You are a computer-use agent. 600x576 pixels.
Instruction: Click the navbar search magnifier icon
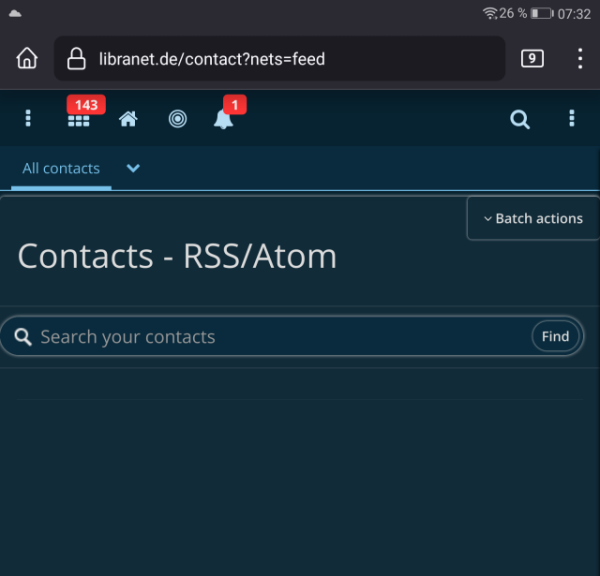click(x=520, y=119)
